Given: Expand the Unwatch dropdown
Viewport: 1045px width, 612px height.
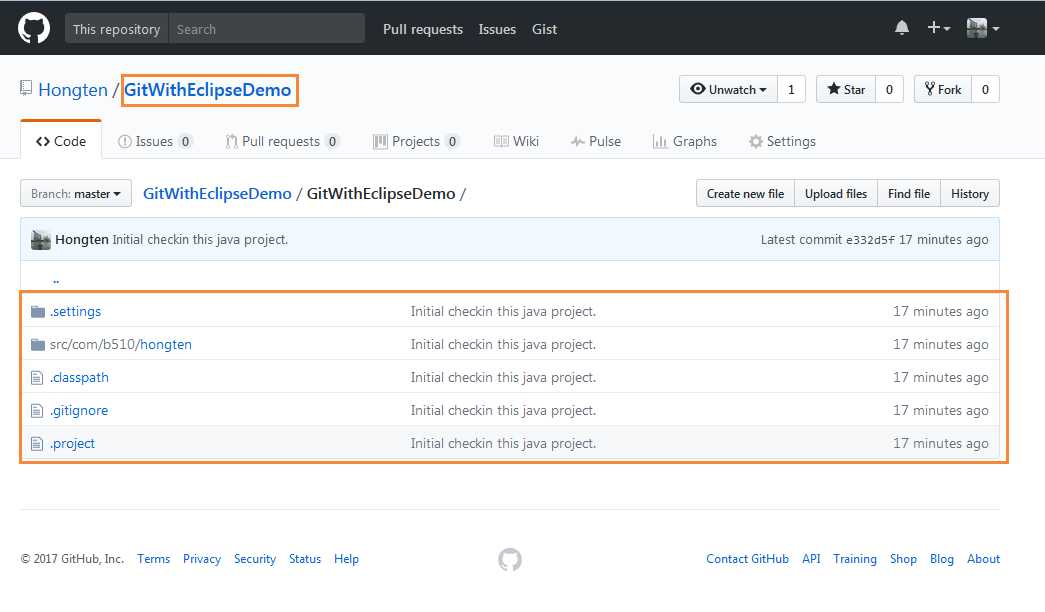Looking at the screenshot, I should click(728, 89).
